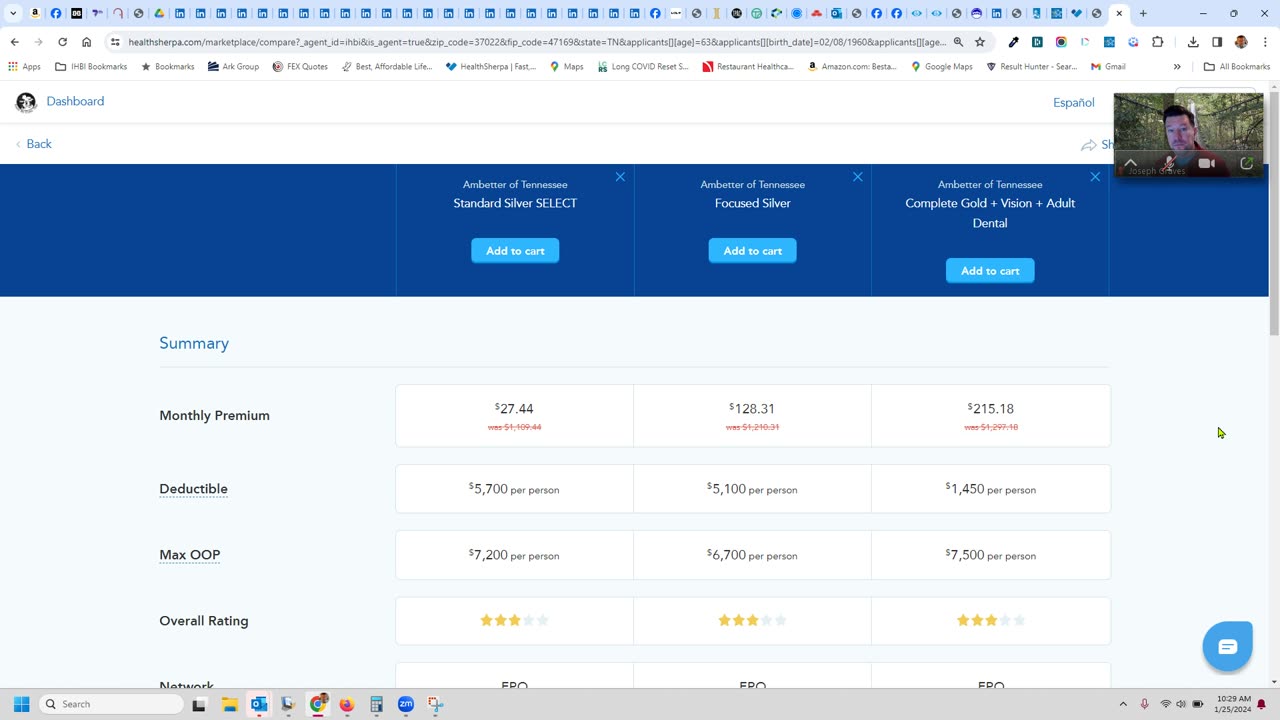Open HealthSherpa bookmark

click(x=491, y=67)
